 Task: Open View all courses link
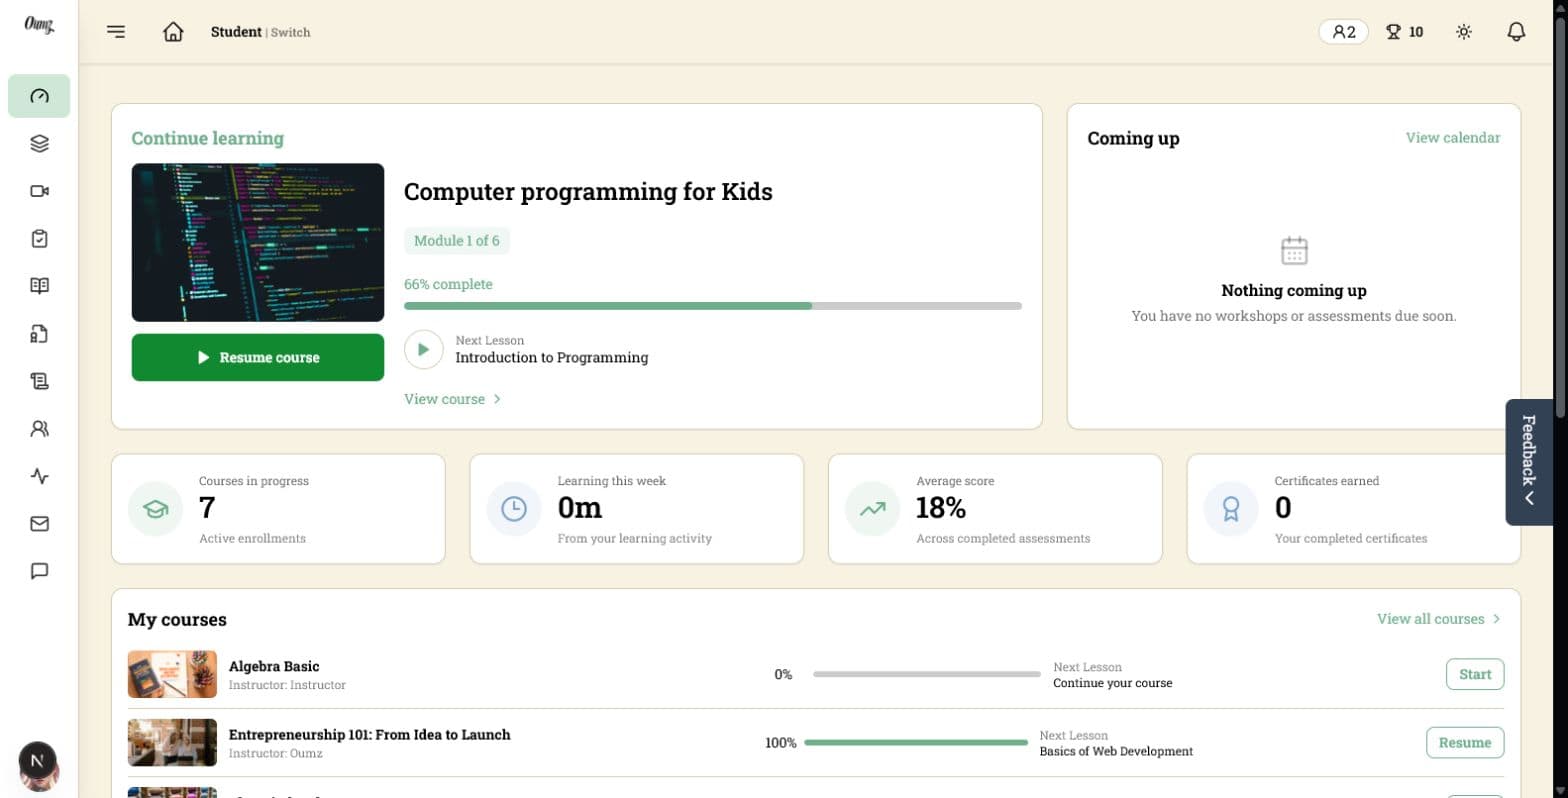pos(1439,619)
